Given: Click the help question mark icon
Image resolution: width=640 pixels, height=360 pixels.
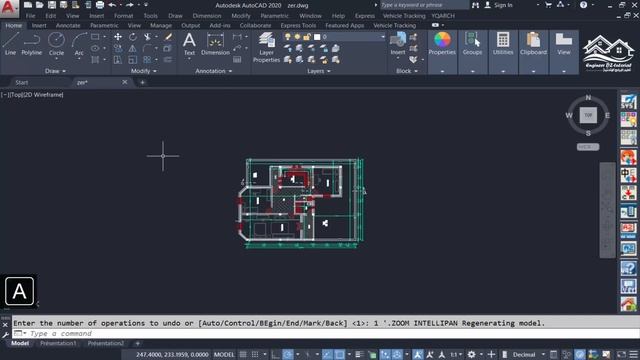Looking at the screenshot, I should (583, 5).
